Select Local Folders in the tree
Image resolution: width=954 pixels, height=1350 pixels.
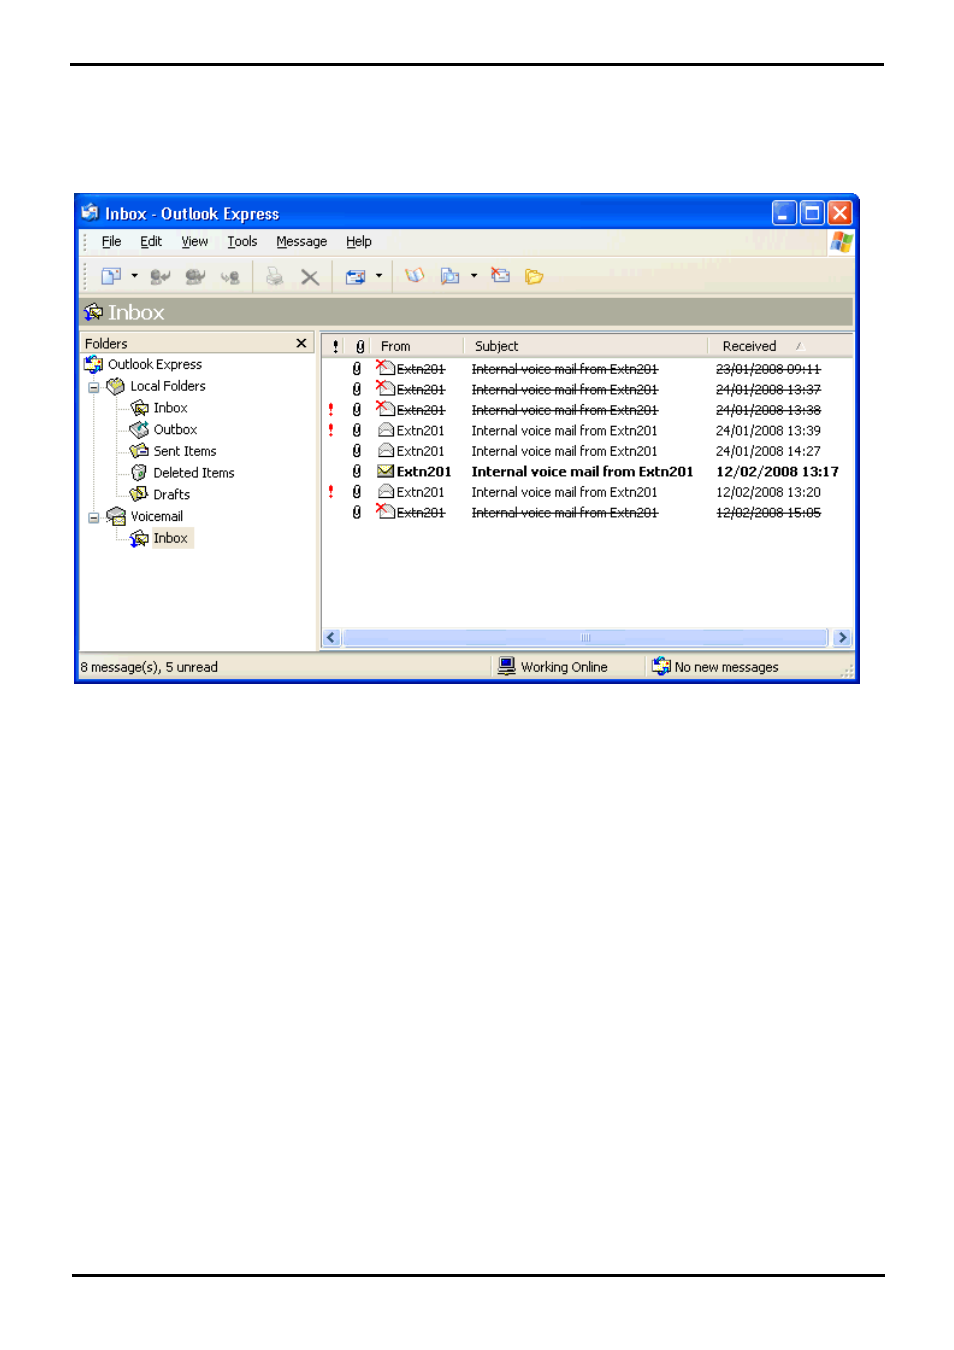(x=168, y=386)
